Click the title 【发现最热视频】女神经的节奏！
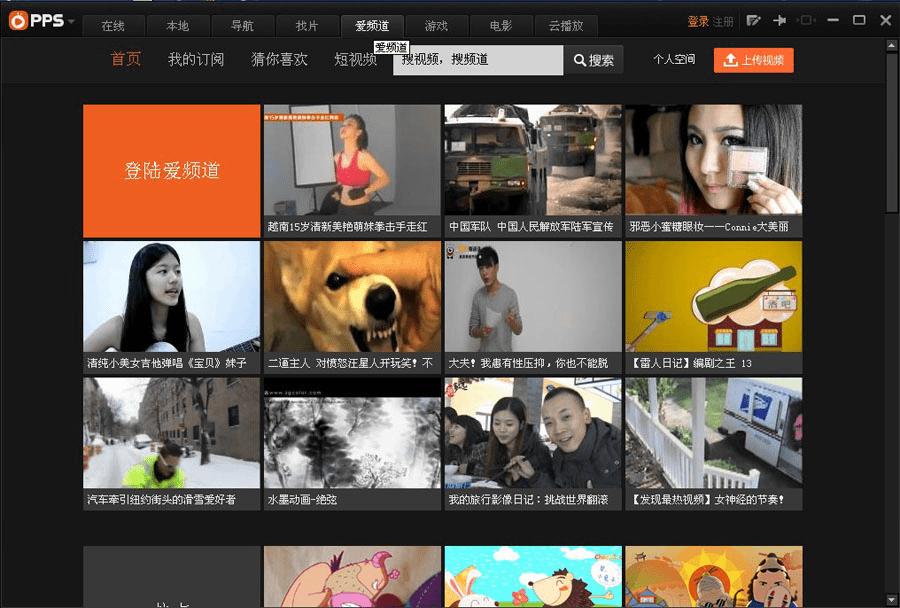 pos(707,500)
